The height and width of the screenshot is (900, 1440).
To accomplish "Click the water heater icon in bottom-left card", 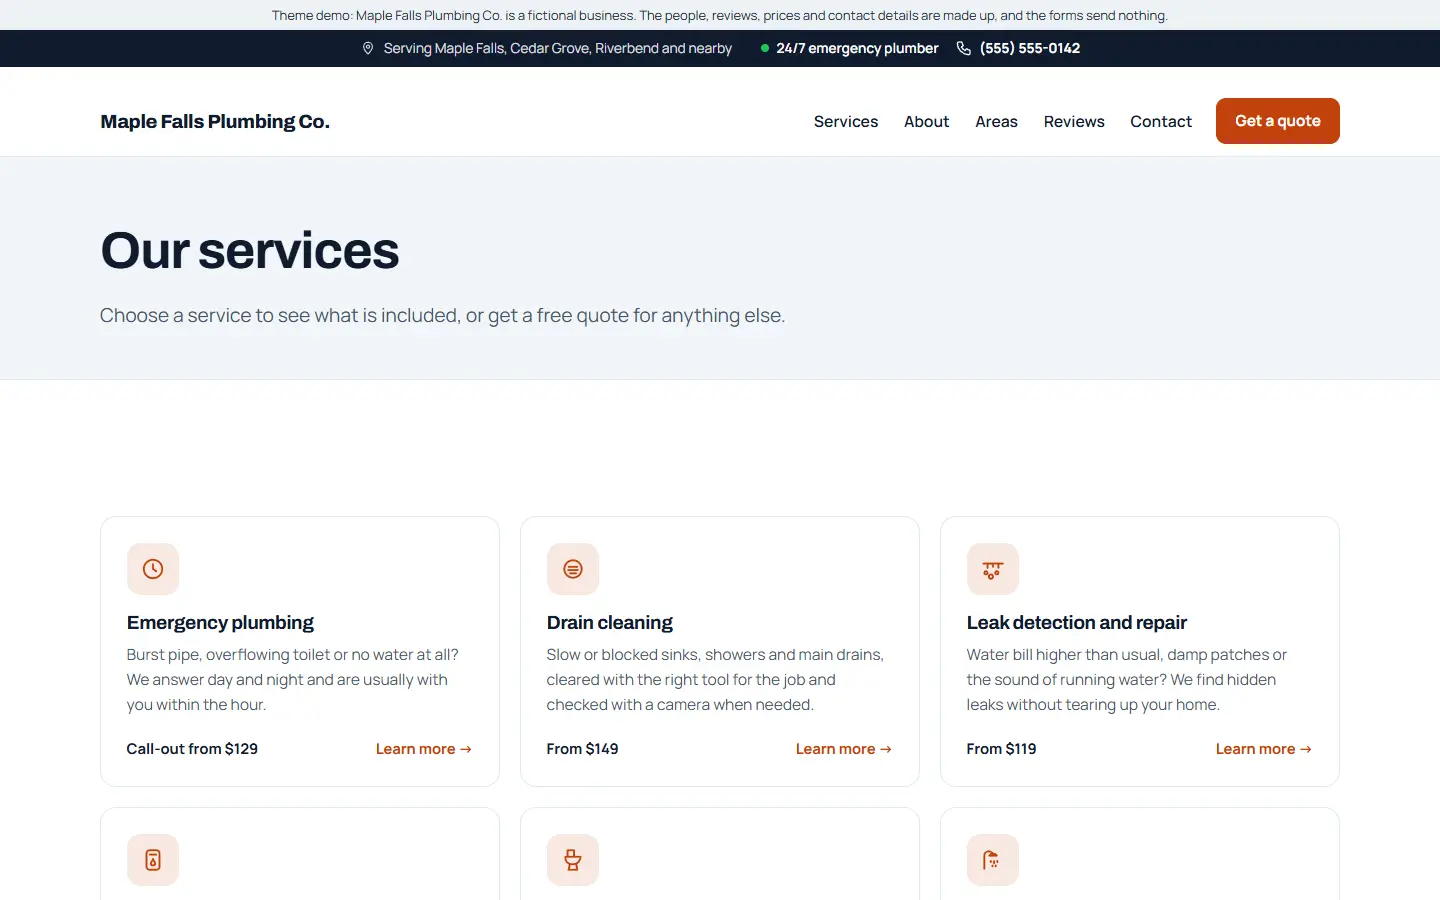I will point(153,860).
